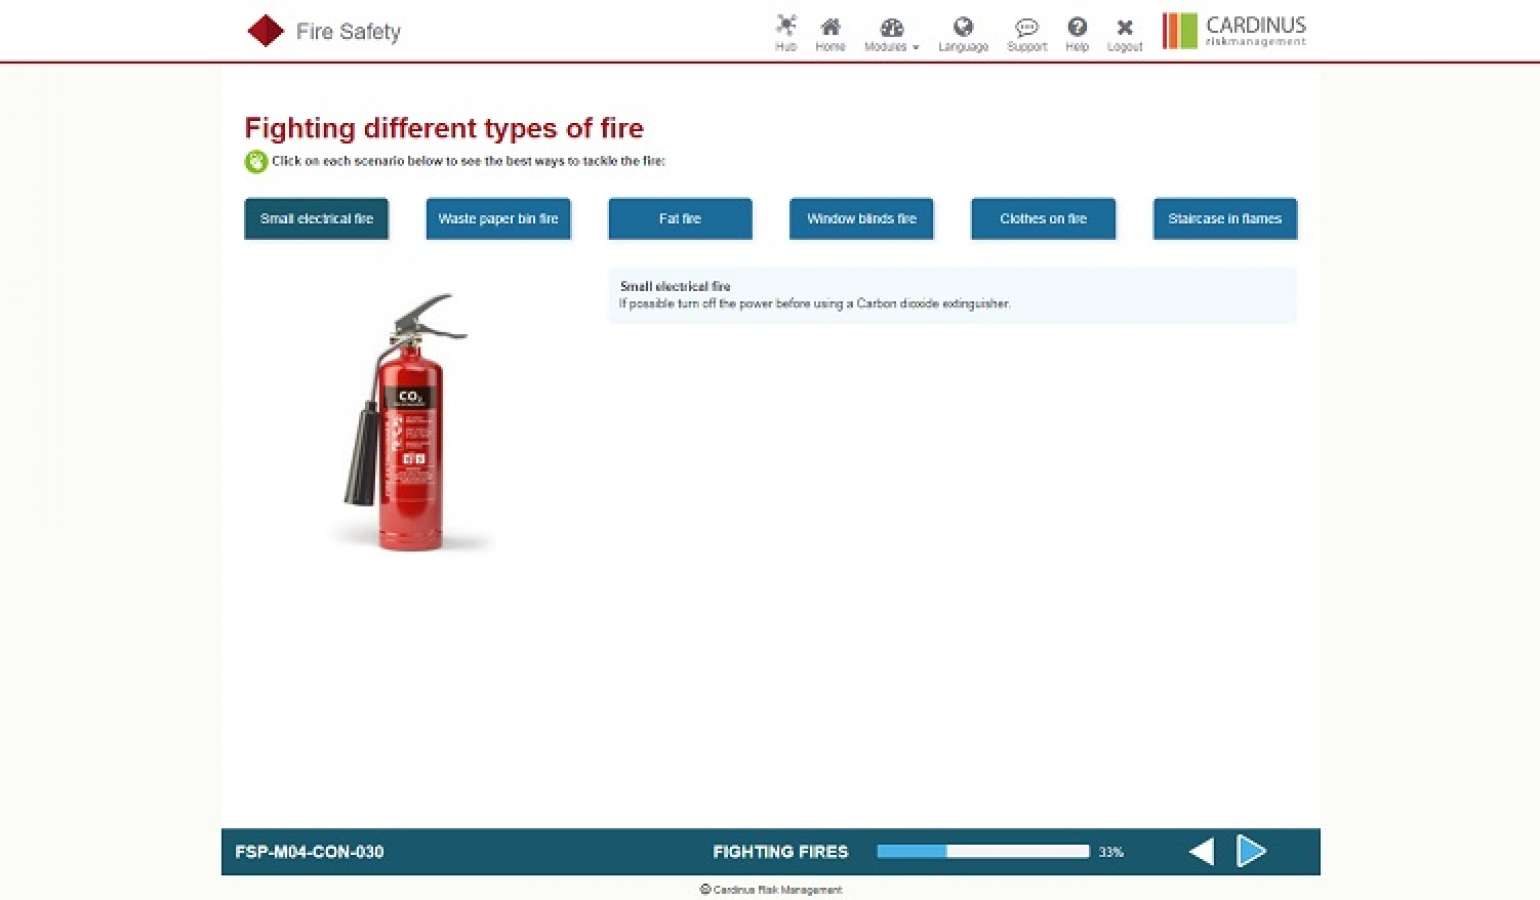Go back using the previous slide arrow

1200,851
